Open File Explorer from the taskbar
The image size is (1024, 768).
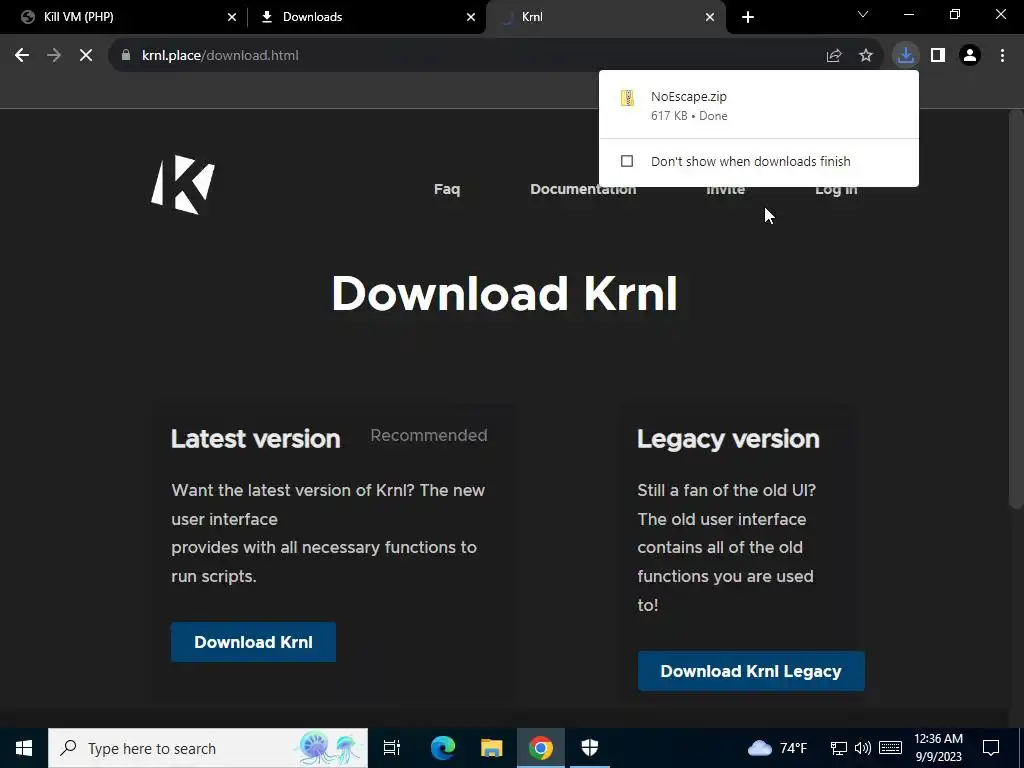492,748
